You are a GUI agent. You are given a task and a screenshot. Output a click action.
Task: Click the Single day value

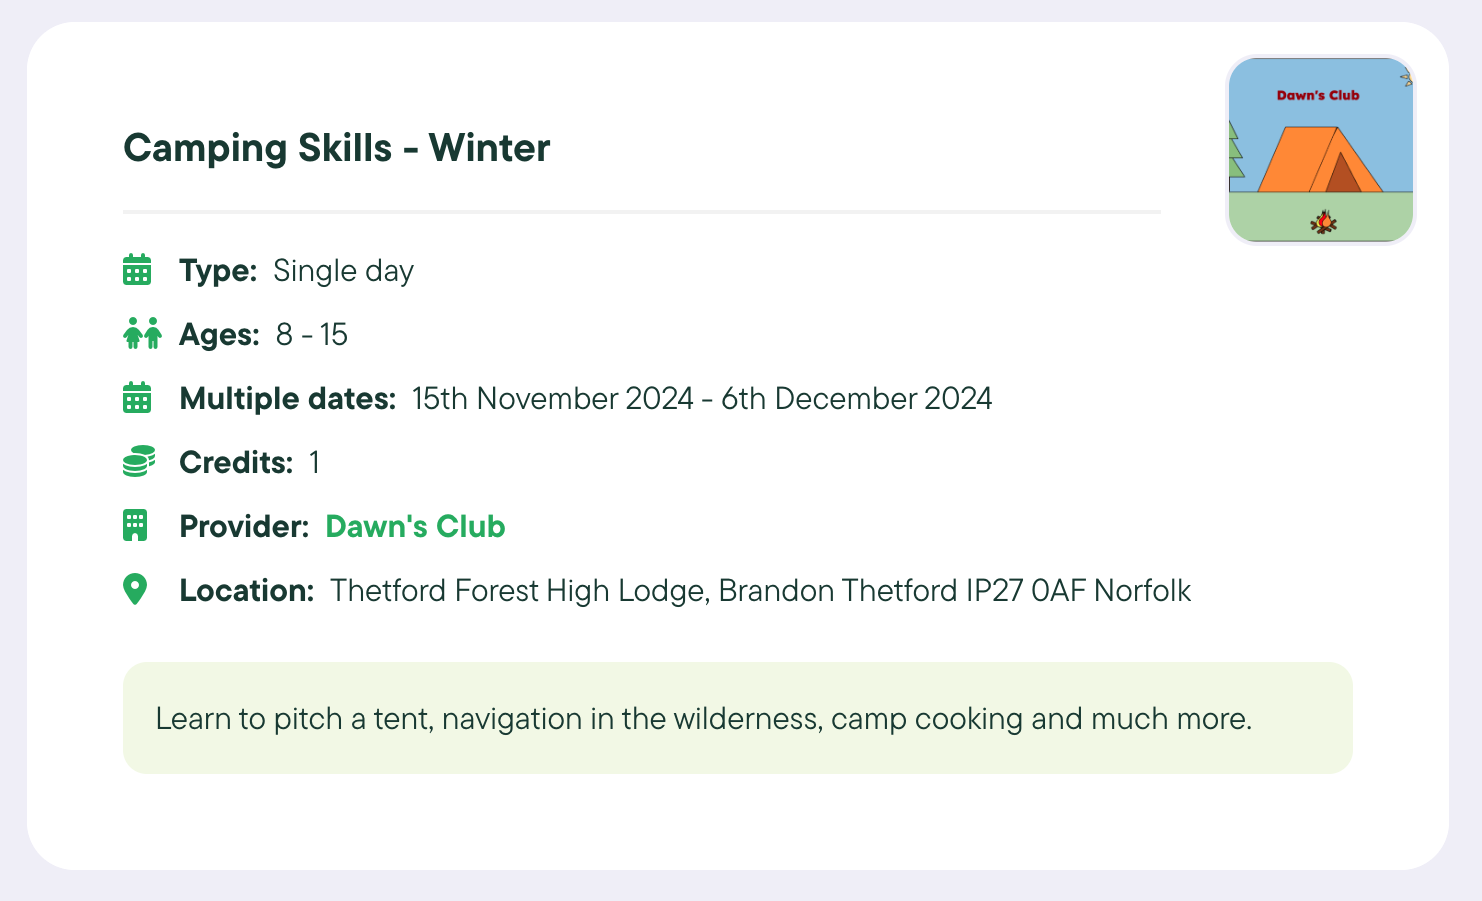(343, 271)
